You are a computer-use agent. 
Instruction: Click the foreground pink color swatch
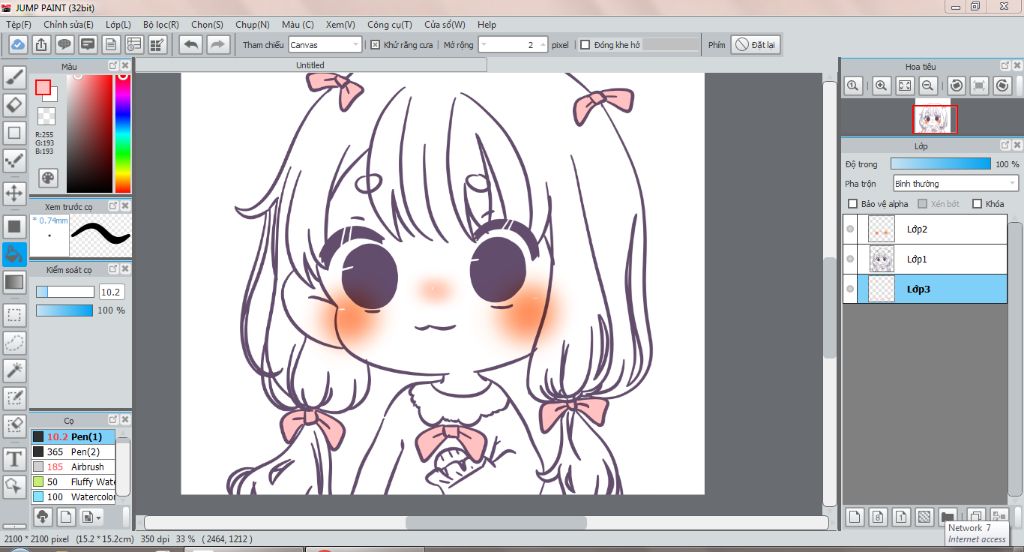(x=43, y=88)
